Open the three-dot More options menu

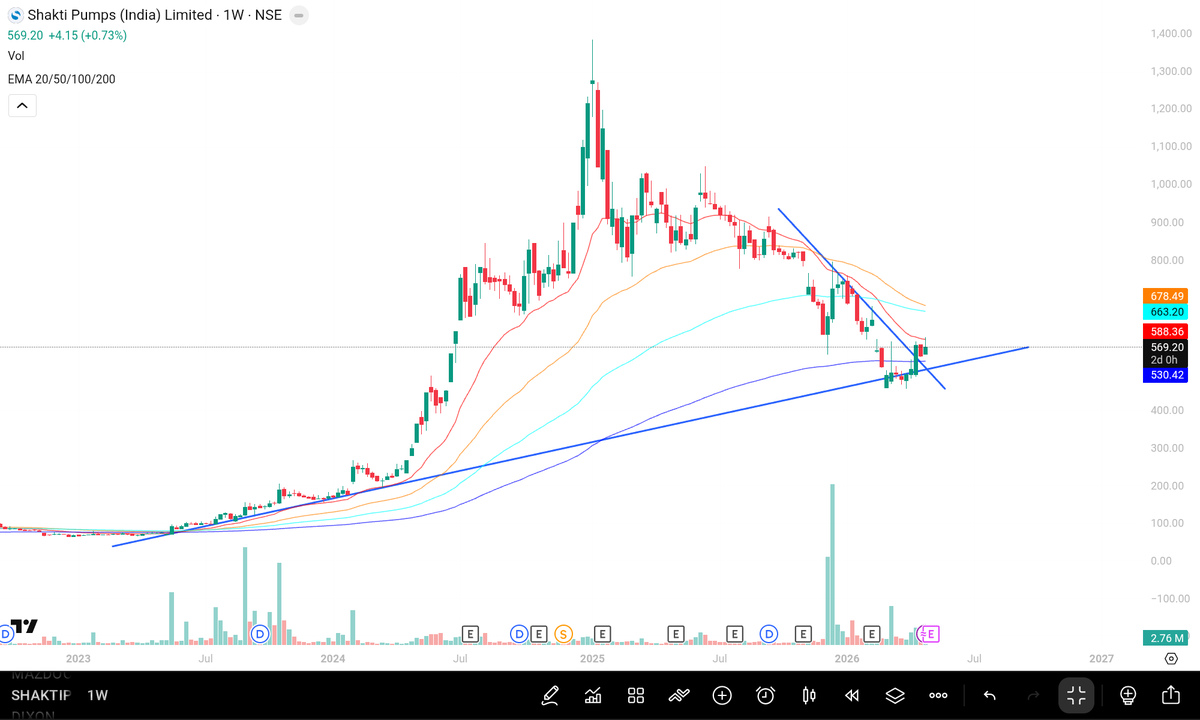pyautogui.click(x=937, y=695)
